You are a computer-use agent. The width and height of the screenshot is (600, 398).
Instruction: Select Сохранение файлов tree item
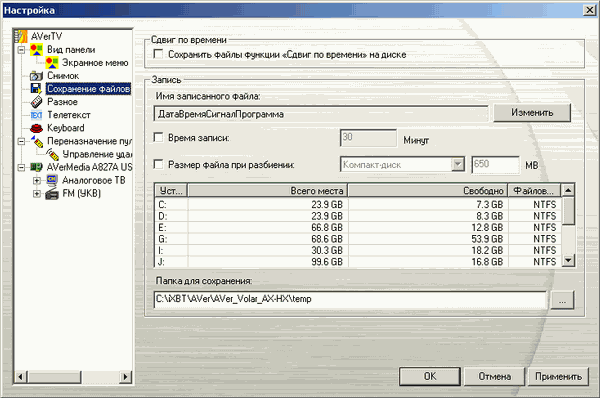pyautogui.click(x=88, y=89)
